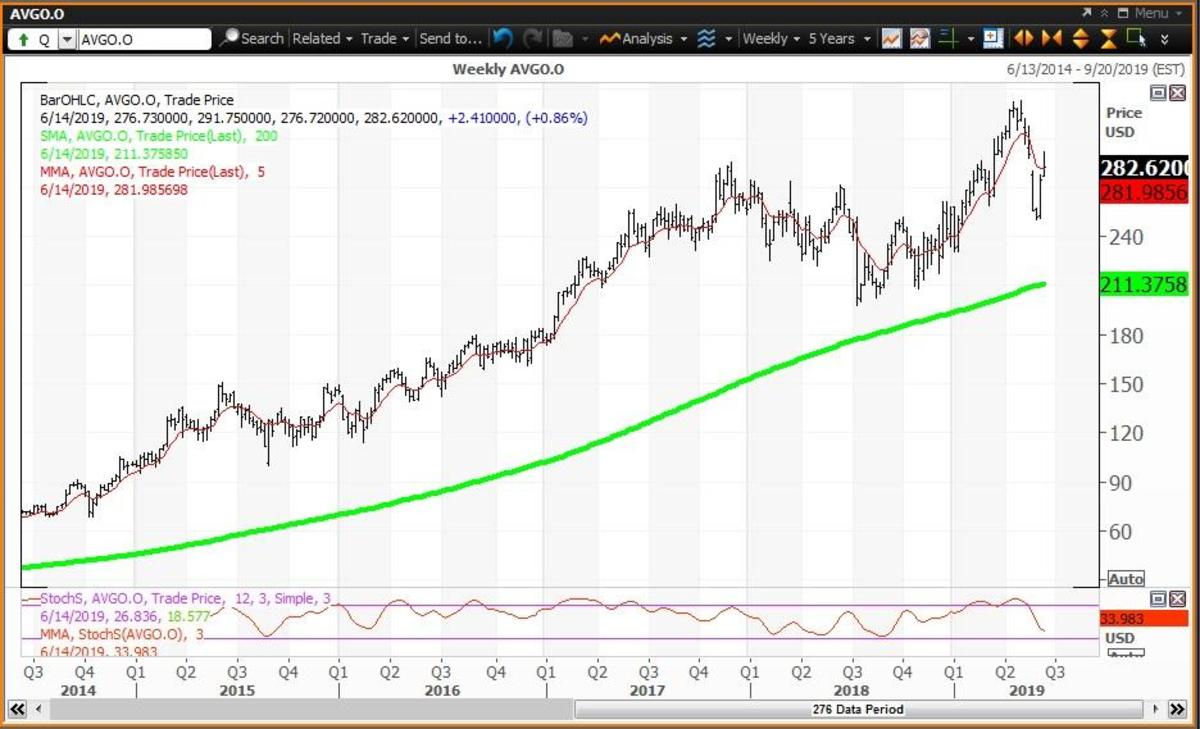Screen dimensions: 1200x729
Task: Click the line chart template icon
Action: 892,39
